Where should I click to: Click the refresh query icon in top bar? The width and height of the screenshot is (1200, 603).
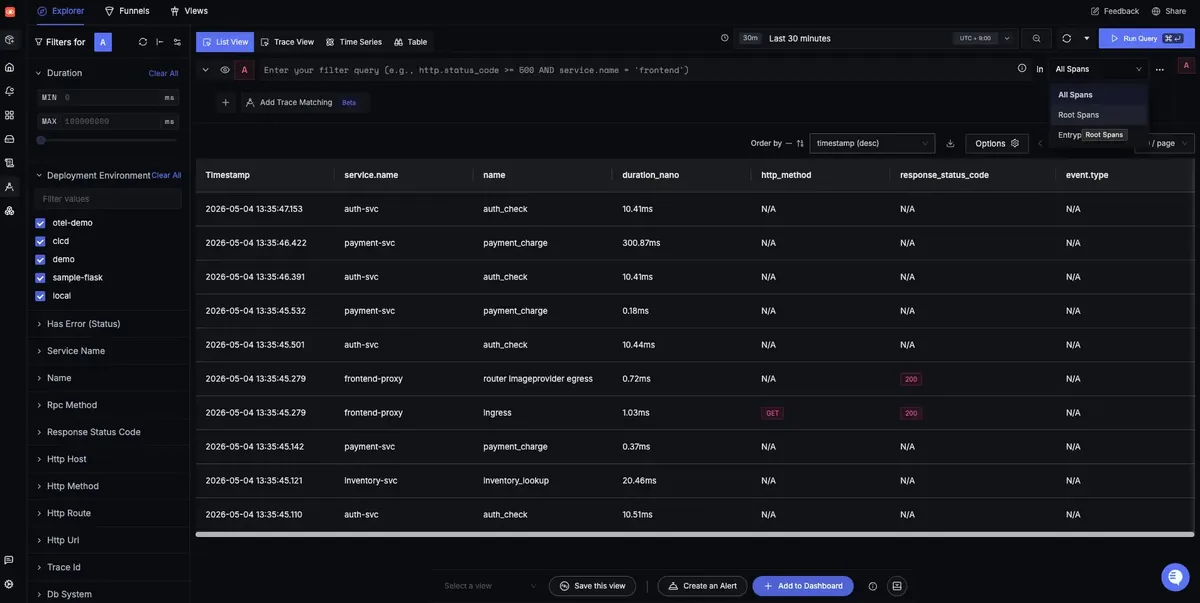pos(1066,38)
